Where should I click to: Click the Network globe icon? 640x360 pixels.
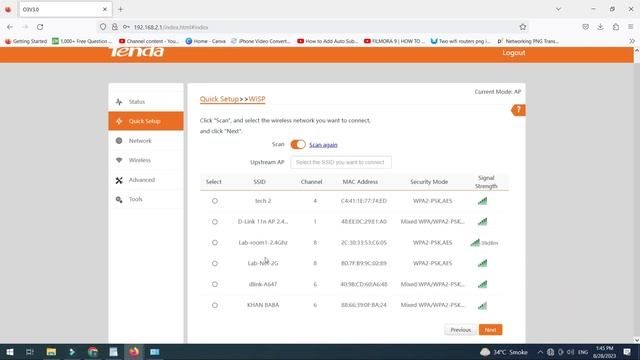(x=119, y=141)
